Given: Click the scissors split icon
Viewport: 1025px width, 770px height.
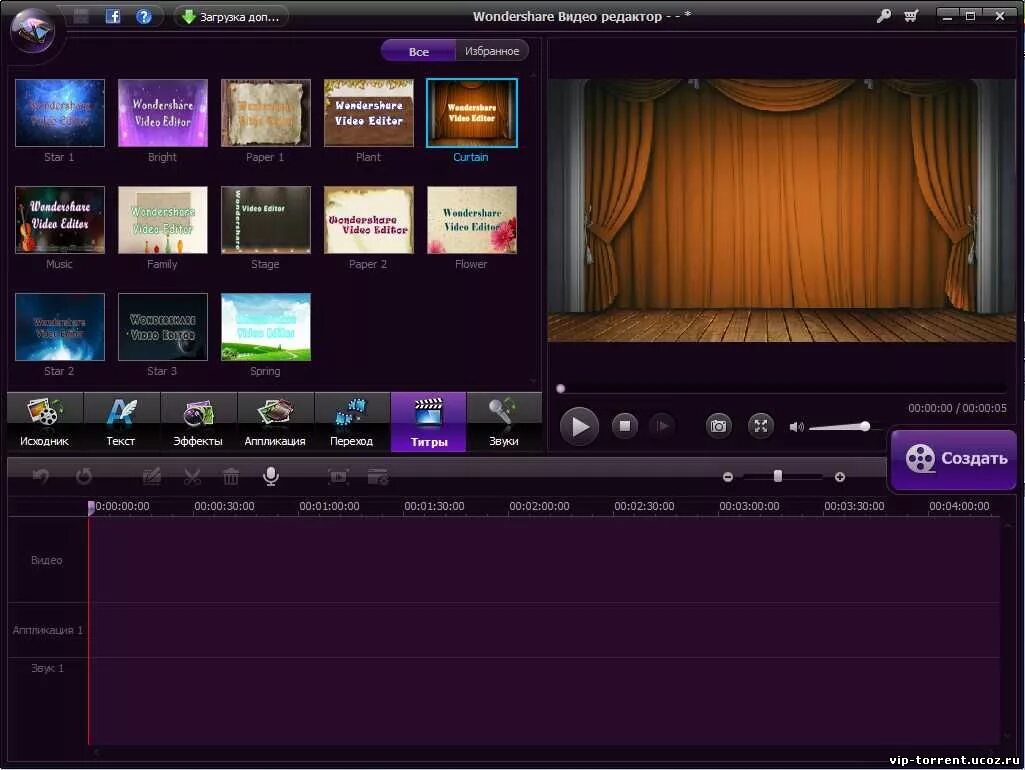Looking at the screenshot, I should click(192, 477).
